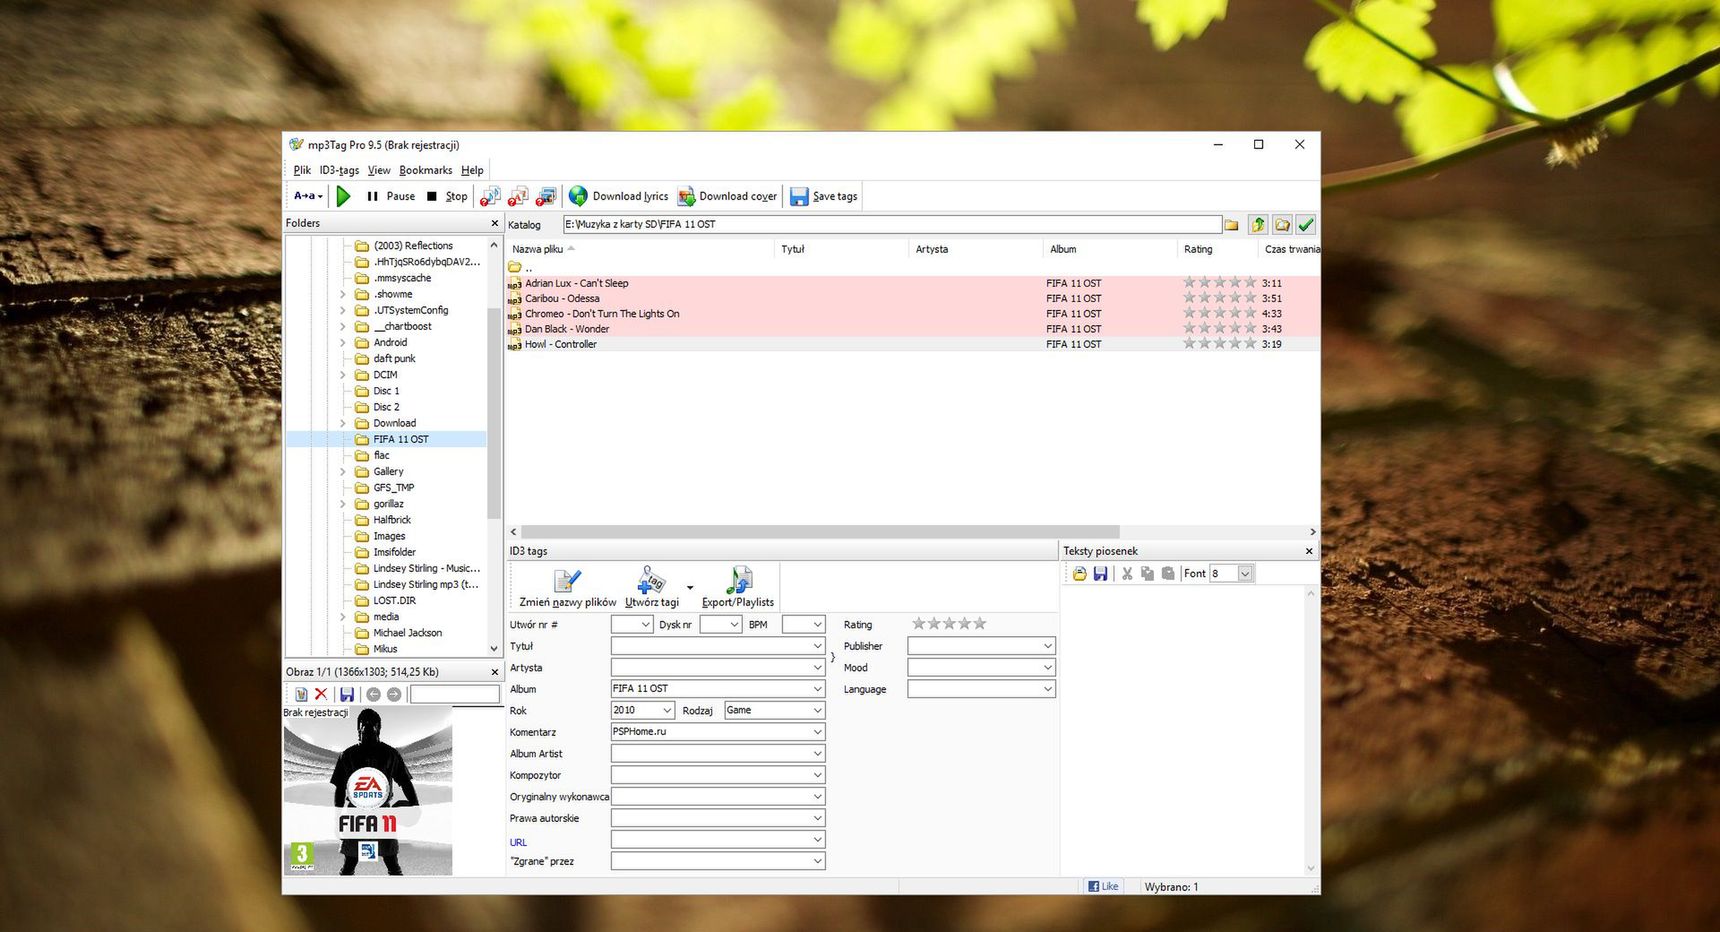This screenshot has width=1720, height=932.
Task: Click the picture stack toolbar icon
Action: (x=546, y=196)
